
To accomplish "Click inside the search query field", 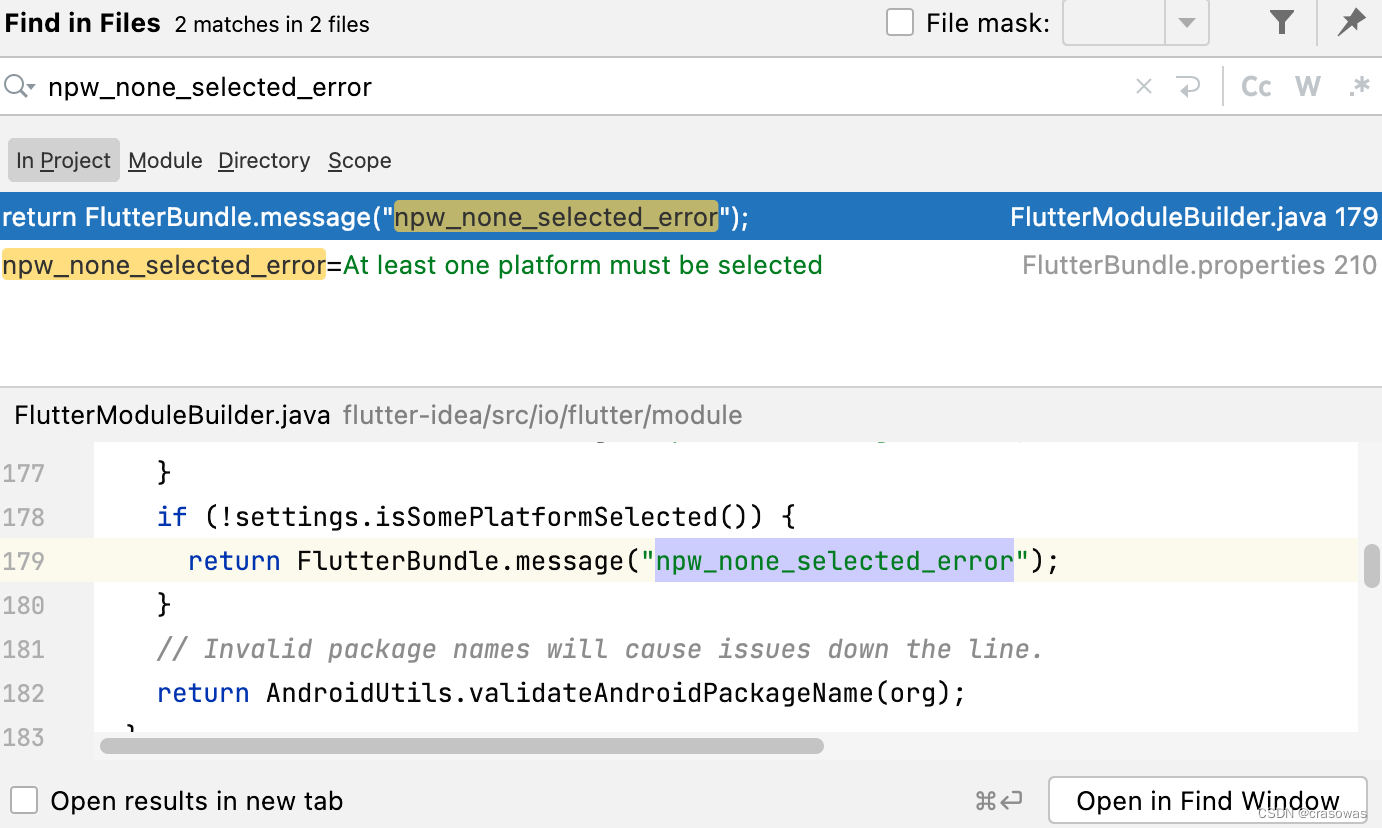I will coord(580,87).
